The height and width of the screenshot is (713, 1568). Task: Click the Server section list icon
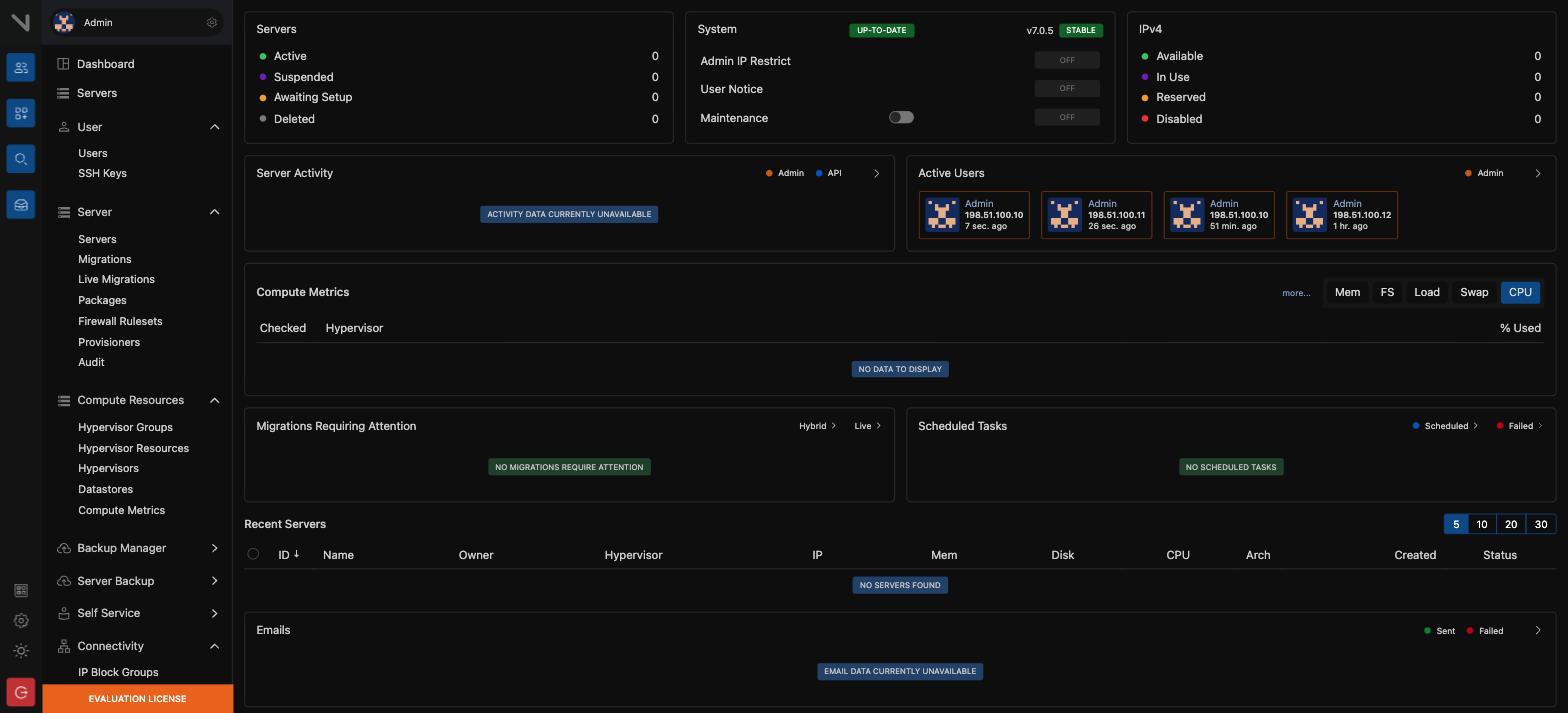coord(64,212)
